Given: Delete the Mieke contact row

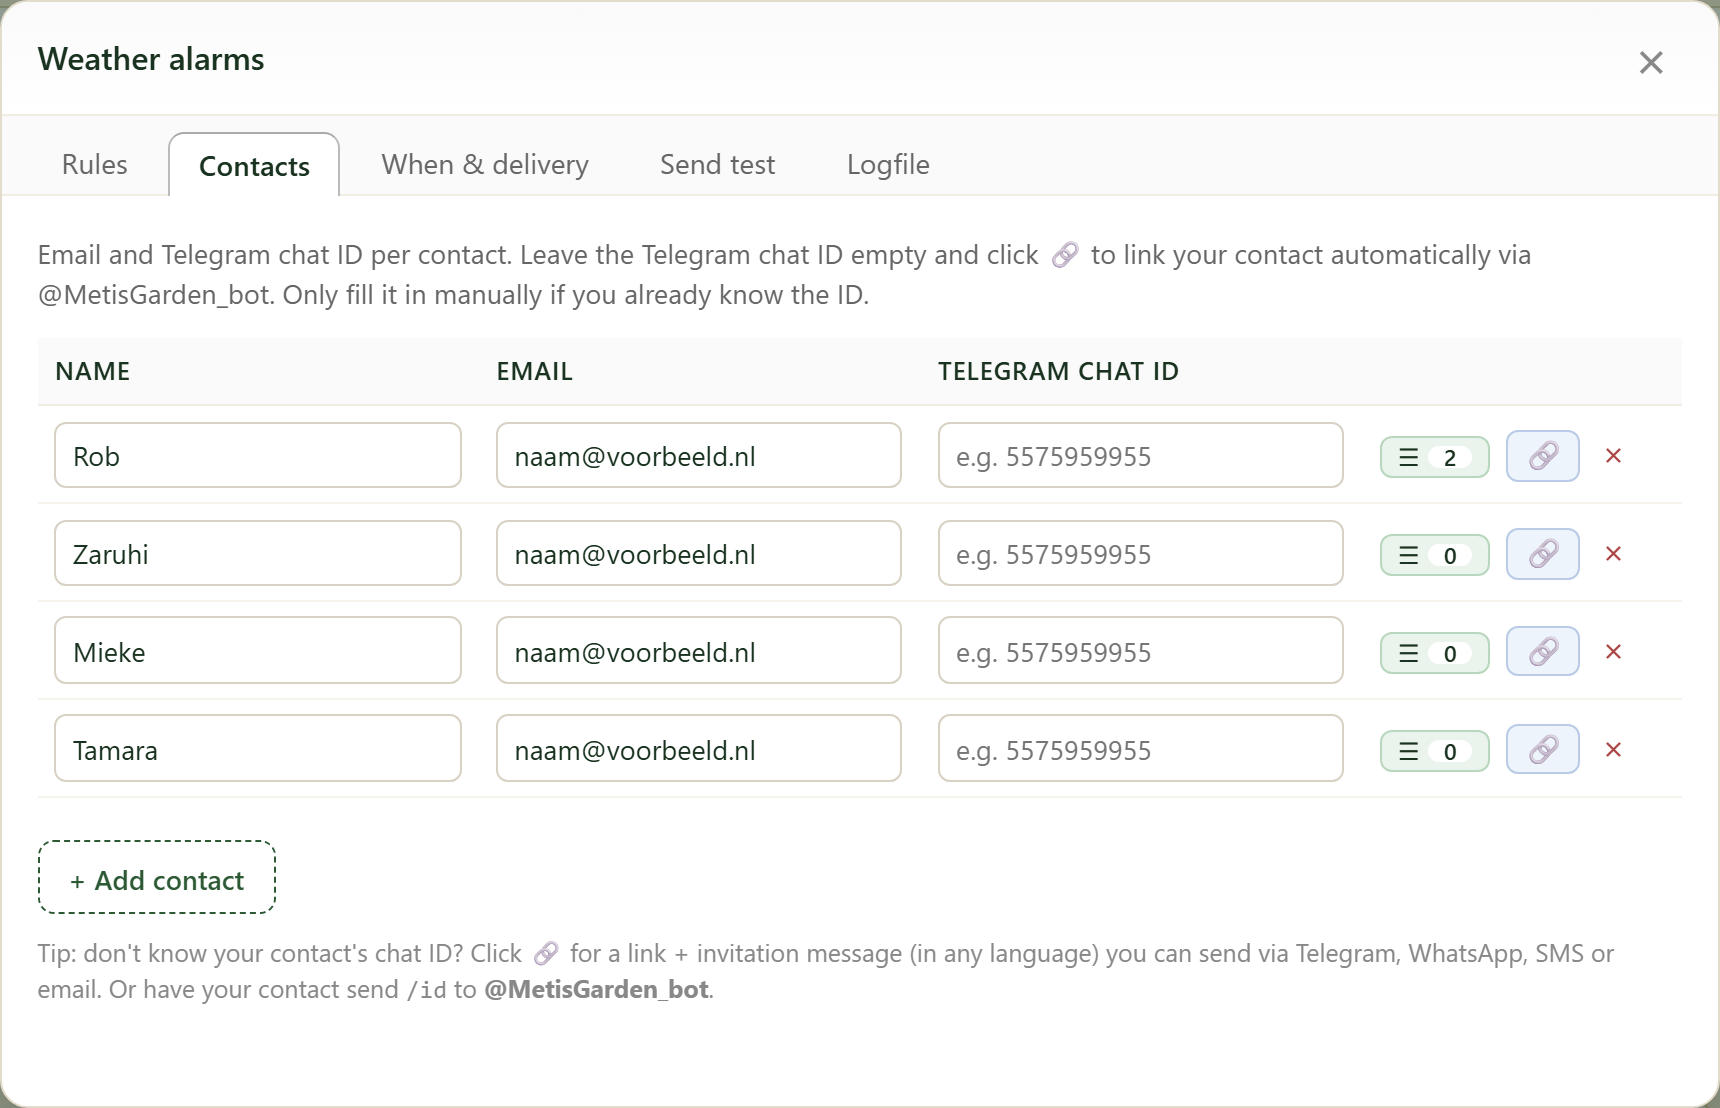Looking at the screenshot, I should [x=1613, y=652].
